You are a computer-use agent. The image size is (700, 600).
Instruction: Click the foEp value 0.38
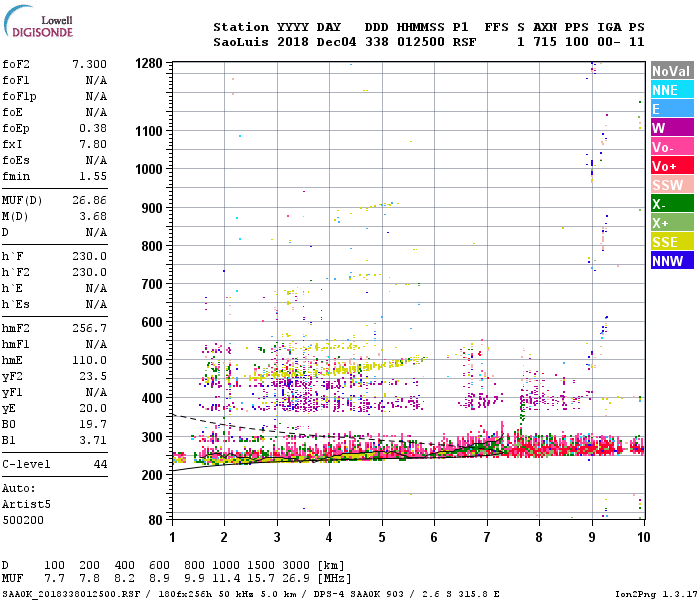coord(93,129)
